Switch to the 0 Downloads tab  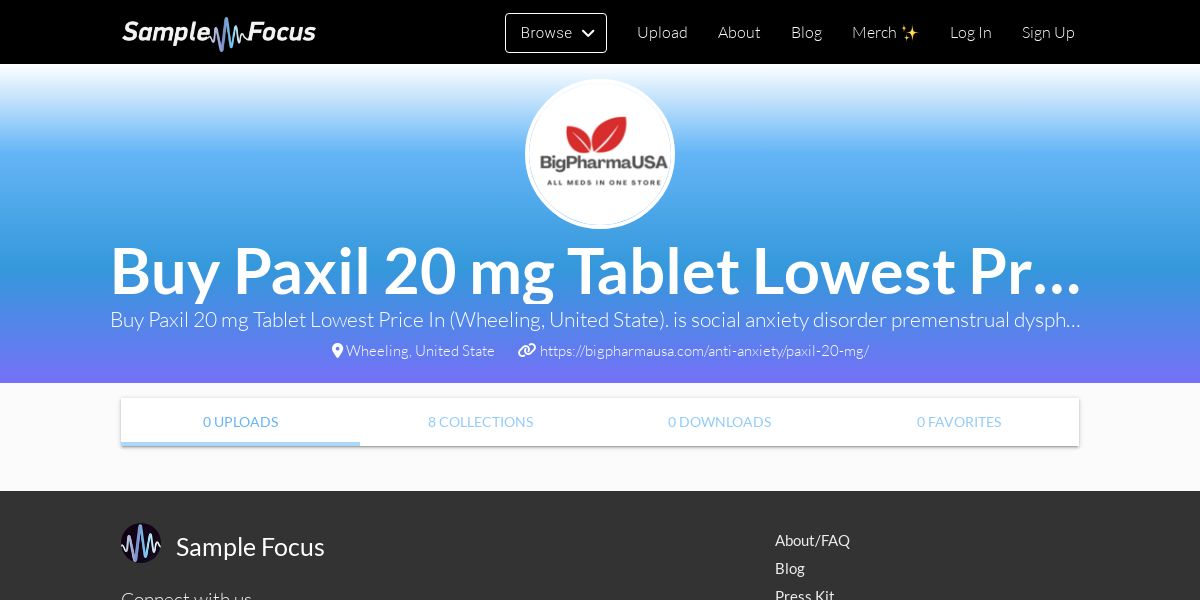tap(719, 422)
